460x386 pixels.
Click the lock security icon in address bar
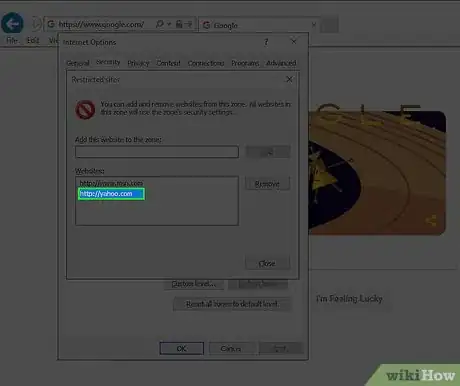click(179, 24)
